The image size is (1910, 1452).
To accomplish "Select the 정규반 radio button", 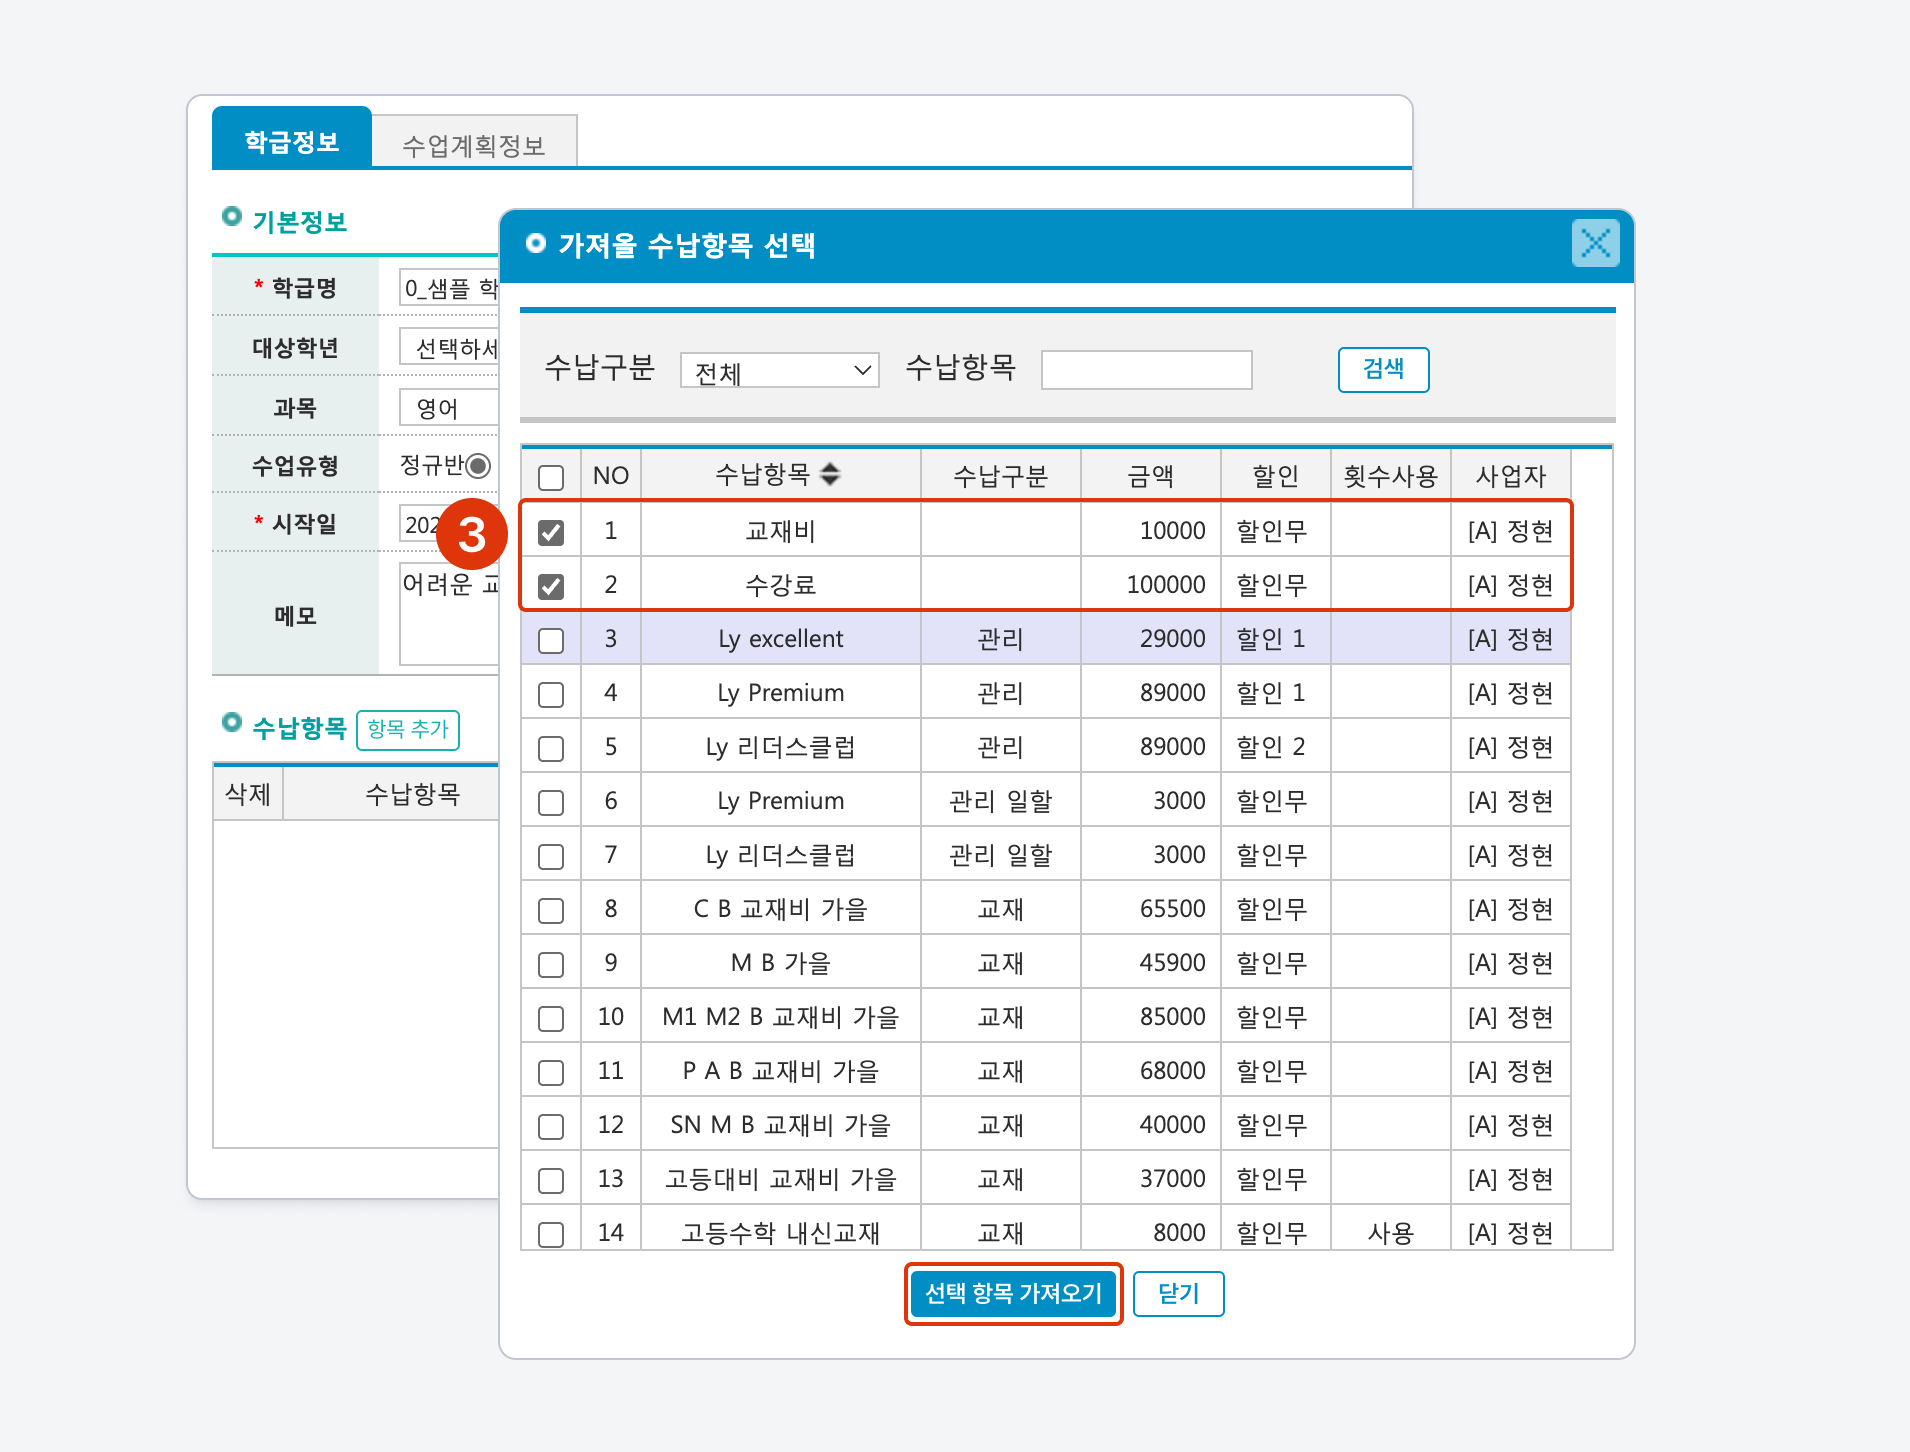I will [x=478, y=466].
